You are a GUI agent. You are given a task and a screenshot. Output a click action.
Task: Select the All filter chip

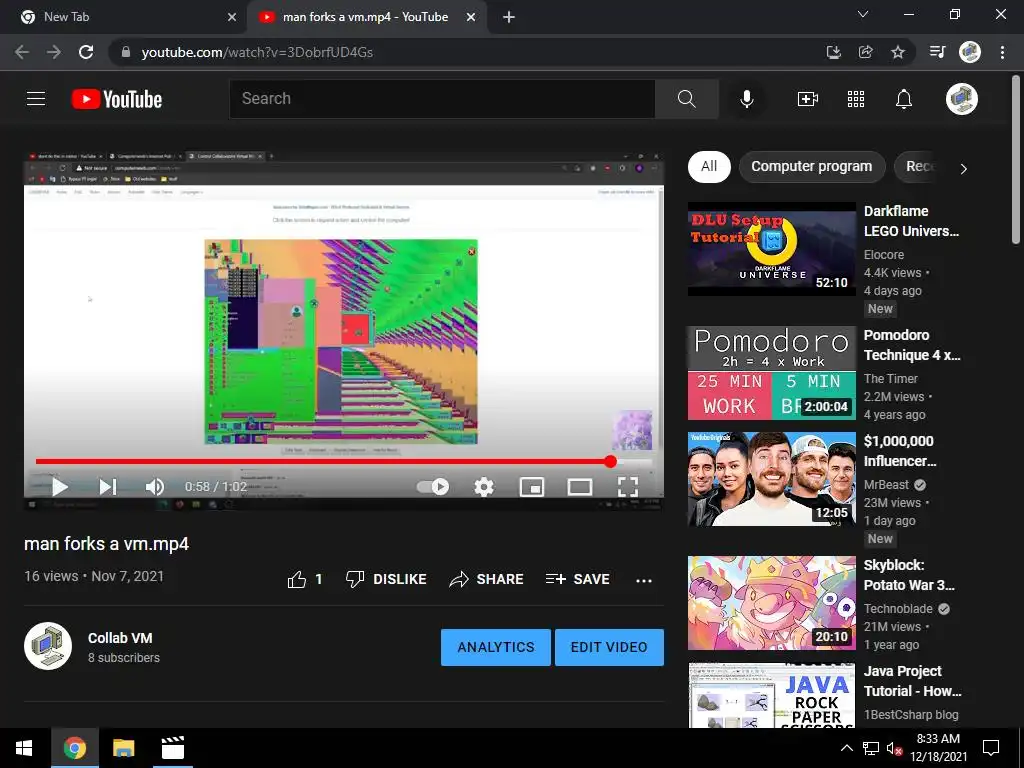tap(709, 167)
